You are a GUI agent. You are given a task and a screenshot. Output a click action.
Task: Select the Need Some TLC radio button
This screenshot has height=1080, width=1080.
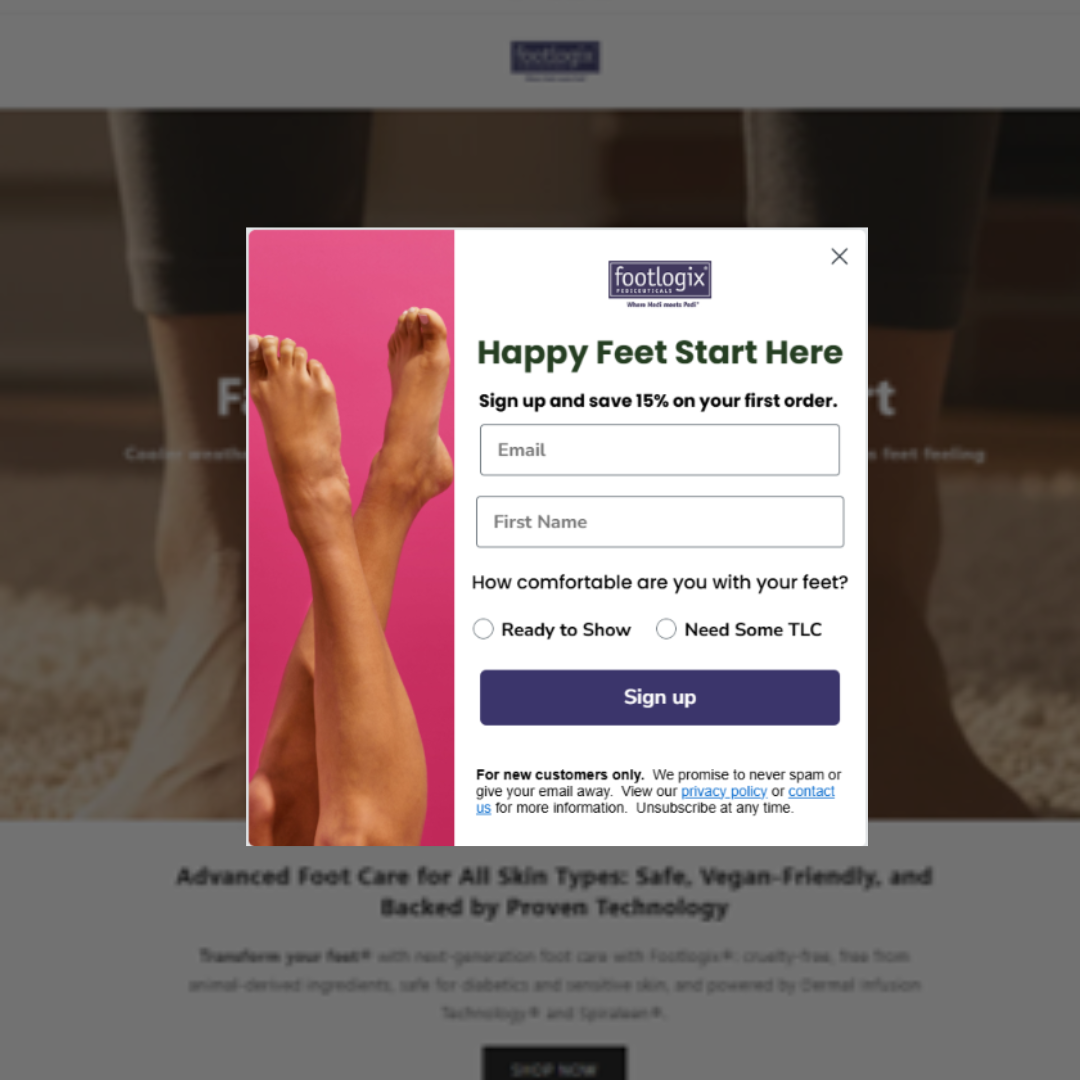click(665, 629)
